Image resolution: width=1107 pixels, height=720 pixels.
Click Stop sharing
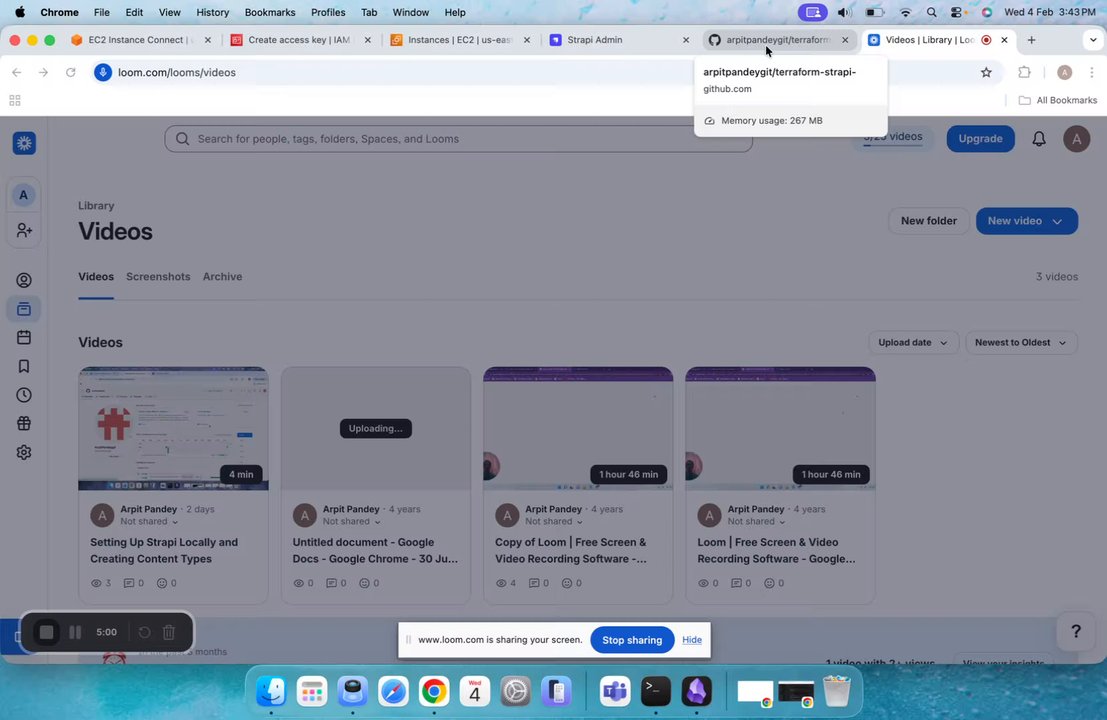[x=632, y=640]
